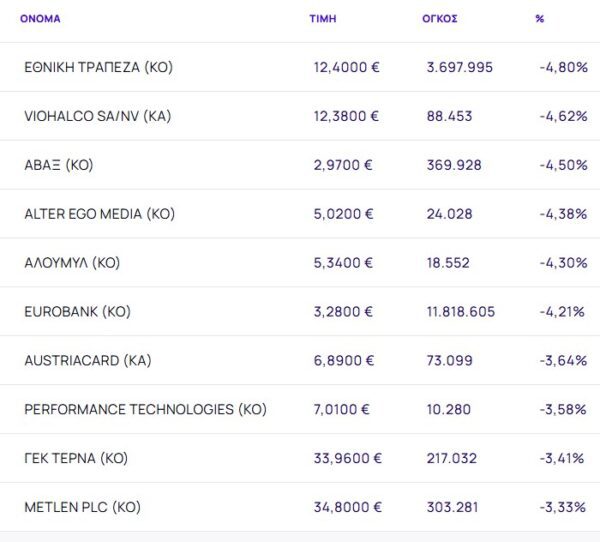600x542 pixels.
Task: Click ΓΕΚ ΤΕΡΝΑ (ΚΟ) stock name
Action: [x=76, y=459]
